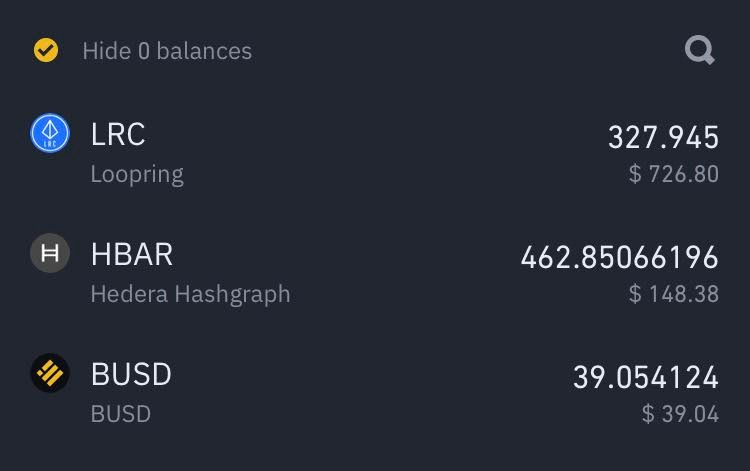Image resolution: width=750 pixels, height=471 pixels.
Task: Select the HBAR ticker name
Action: [x=132, y=254]
